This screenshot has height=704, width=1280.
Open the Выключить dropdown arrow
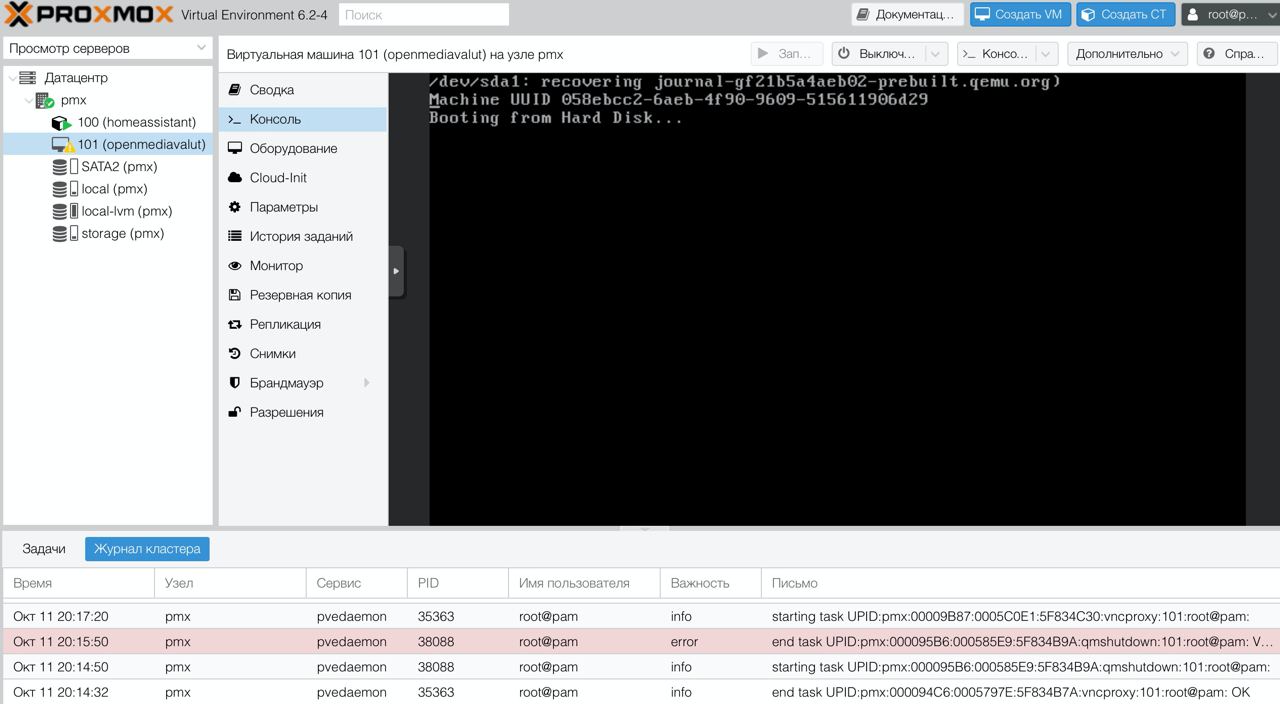tap(936, 54)
